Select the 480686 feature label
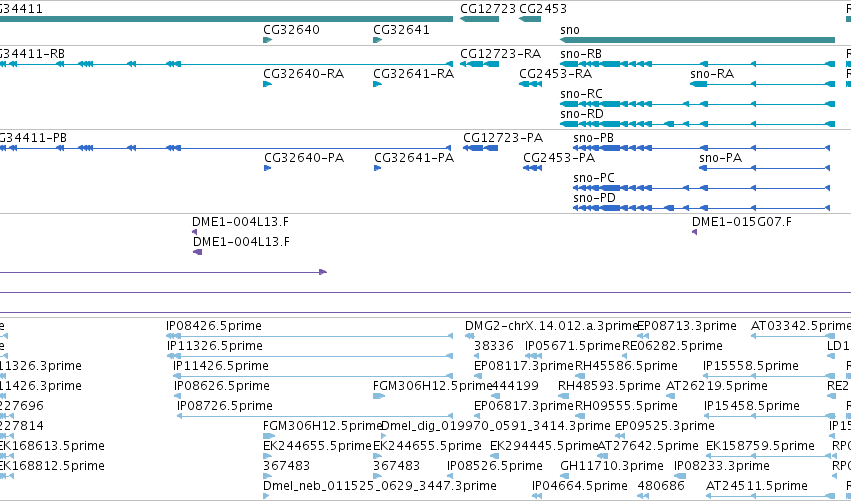The width and height of the screenshot is (851, 501). 662,486
